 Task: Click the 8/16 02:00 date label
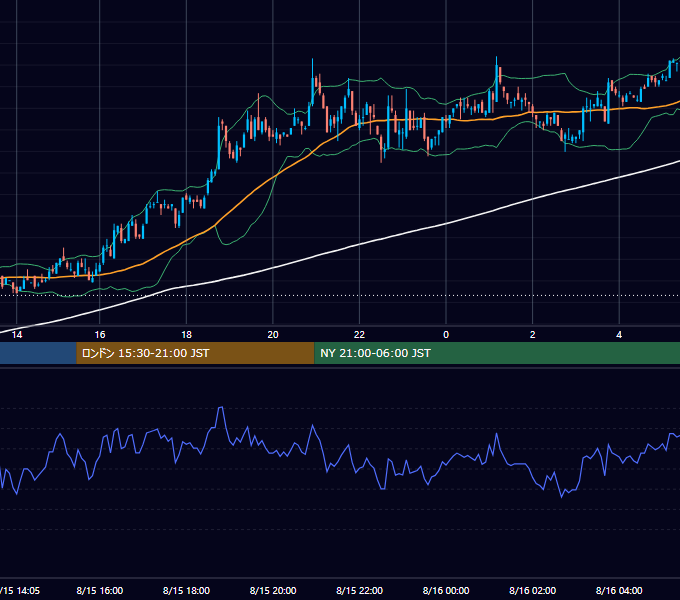point(533,590)
